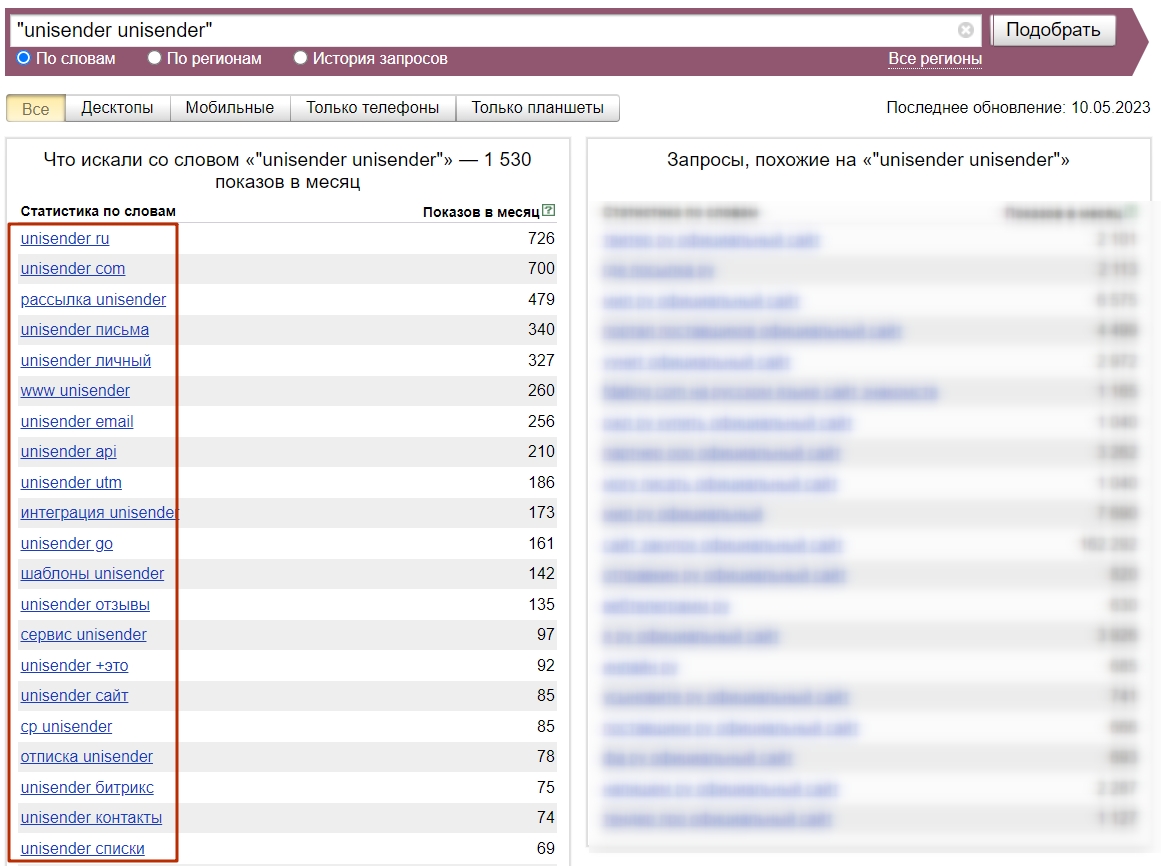Click the impressions value 142
The image size is (1171, 866).
[541, 573]
